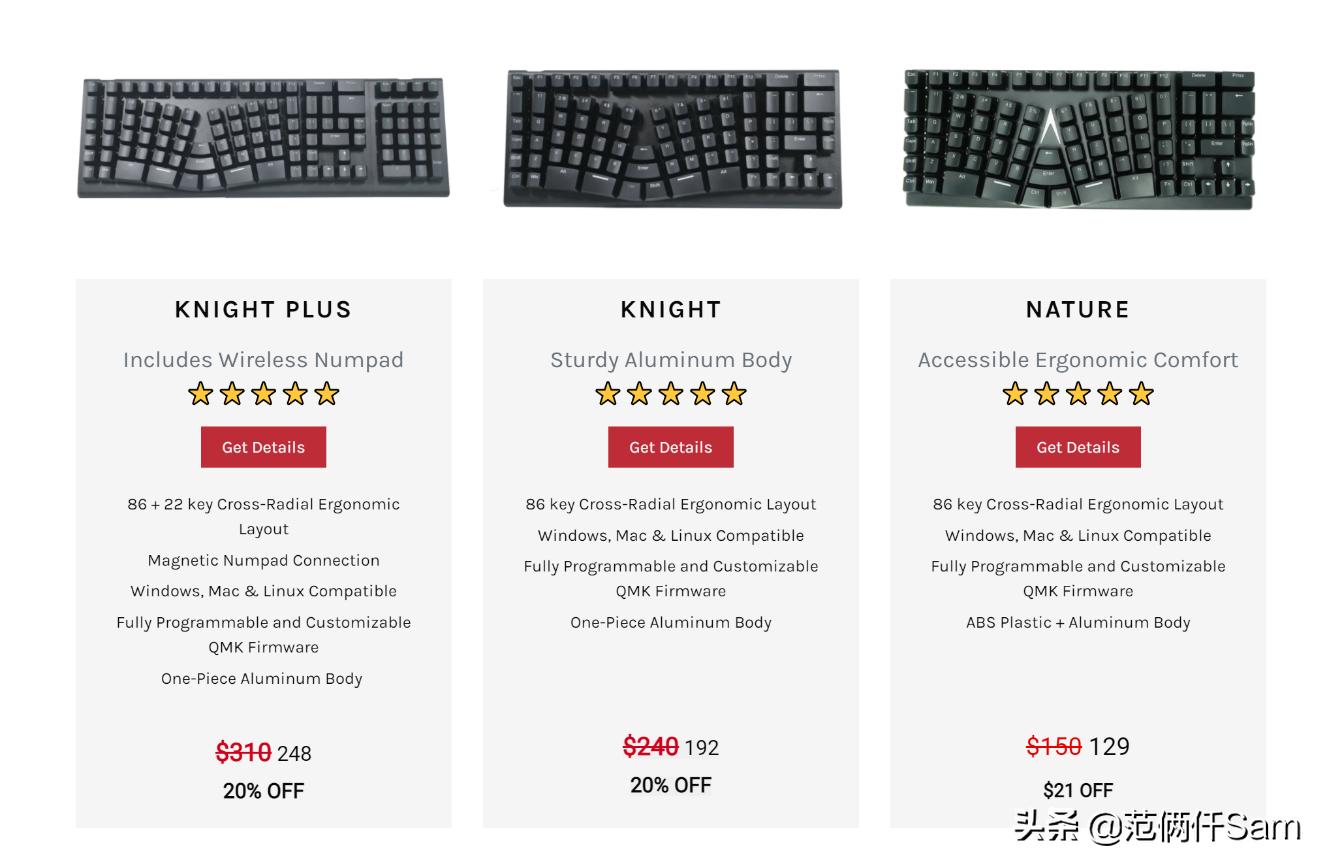This screenshot has height=868, width=1327.
Task: Click the NATURE product title
Action: [1078, 310]
